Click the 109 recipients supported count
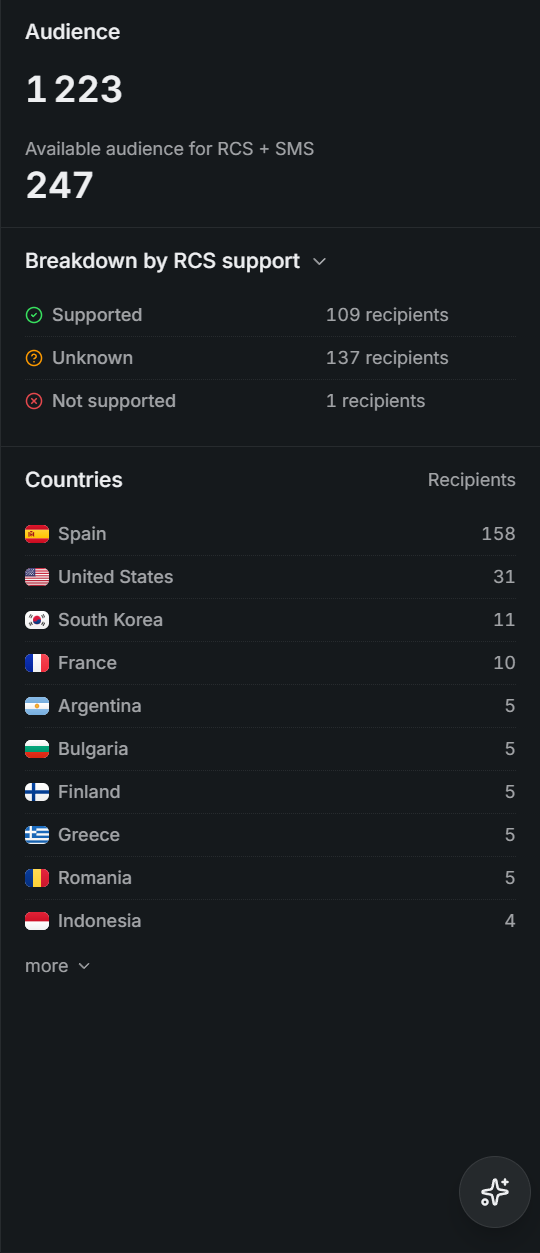 (387, 315)
